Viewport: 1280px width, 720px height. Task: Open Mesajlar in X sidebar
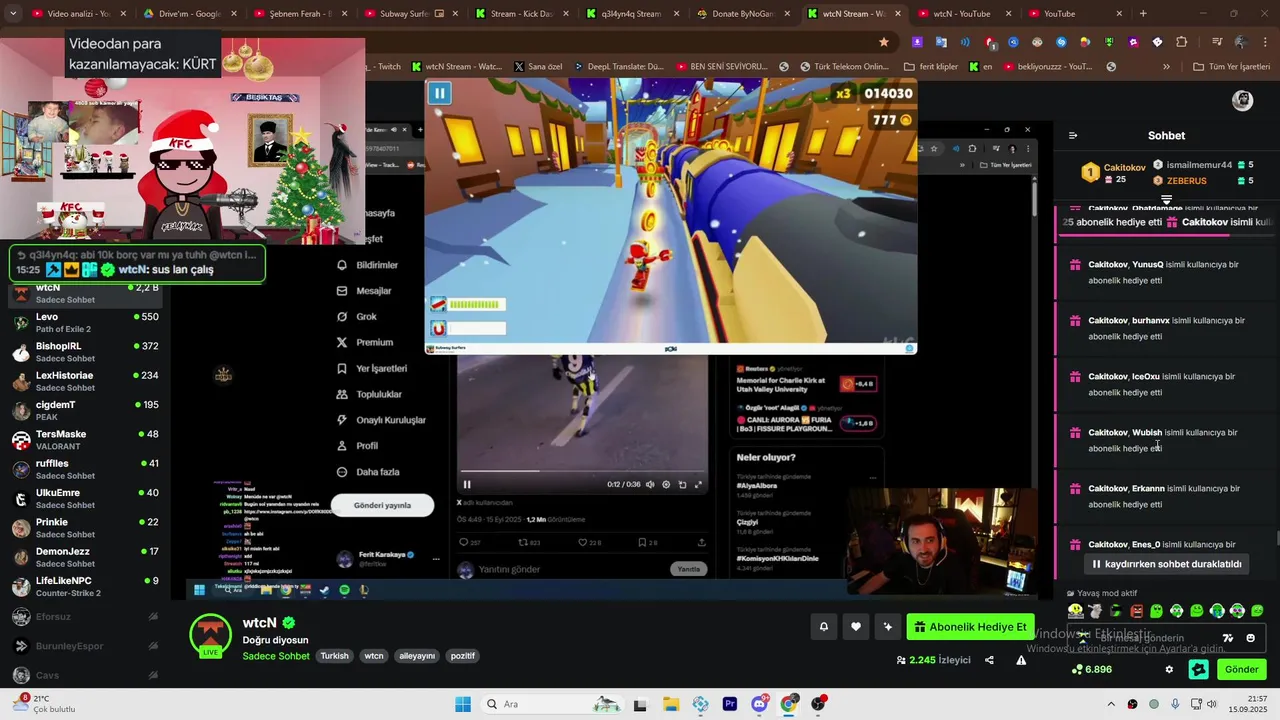click(x=364, y=291)
